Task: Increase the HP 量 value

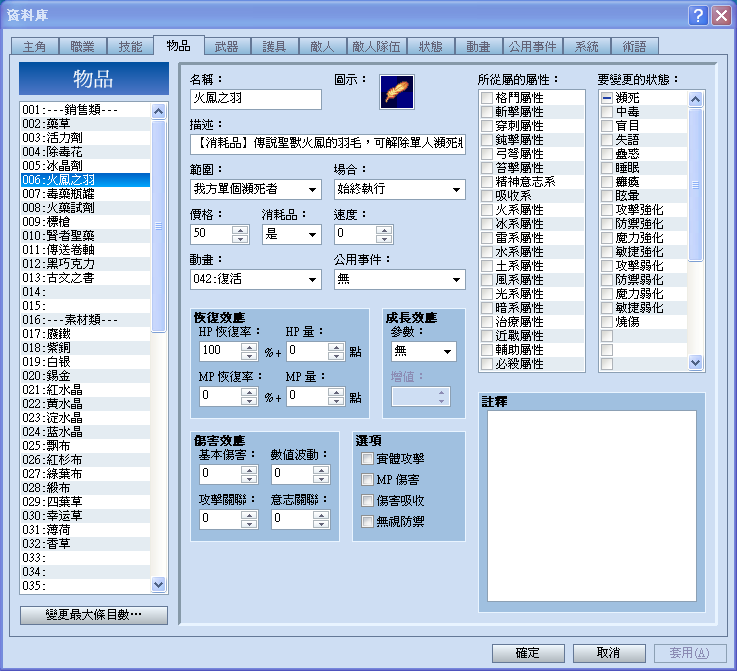Action: pos(336,347)
